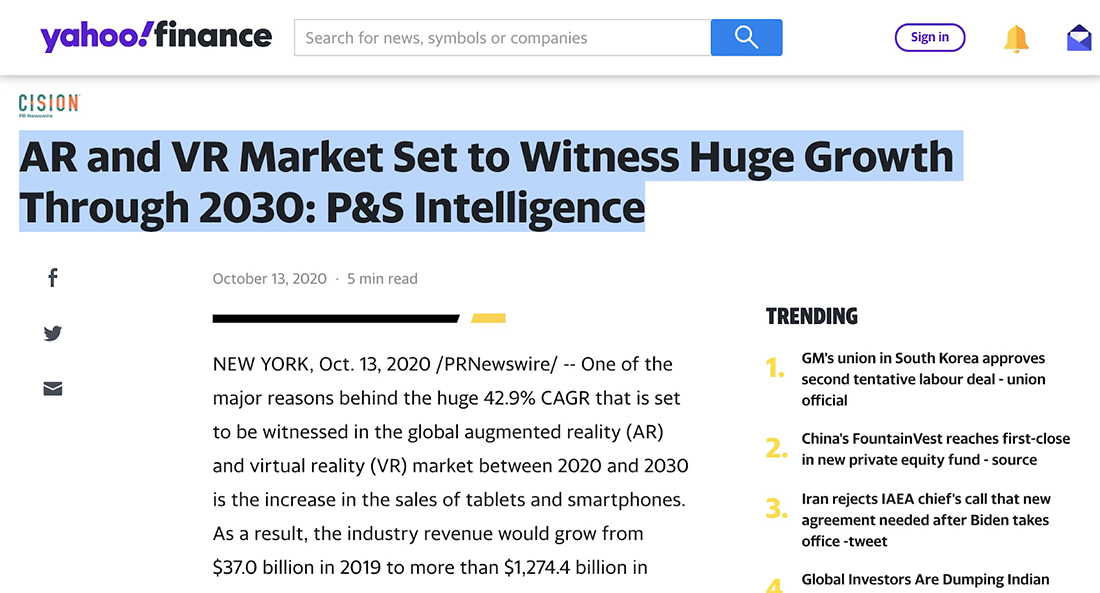Focus the news and symbols search field
1100x593 pixels.
coord(502,38)
